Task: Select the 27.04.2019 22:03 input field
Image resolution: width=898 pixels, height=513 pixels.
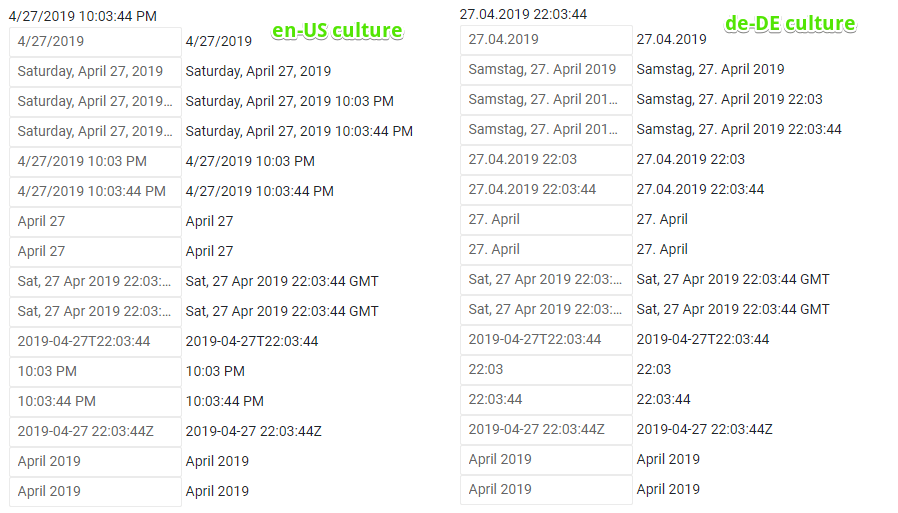Action: pos(546,160)
